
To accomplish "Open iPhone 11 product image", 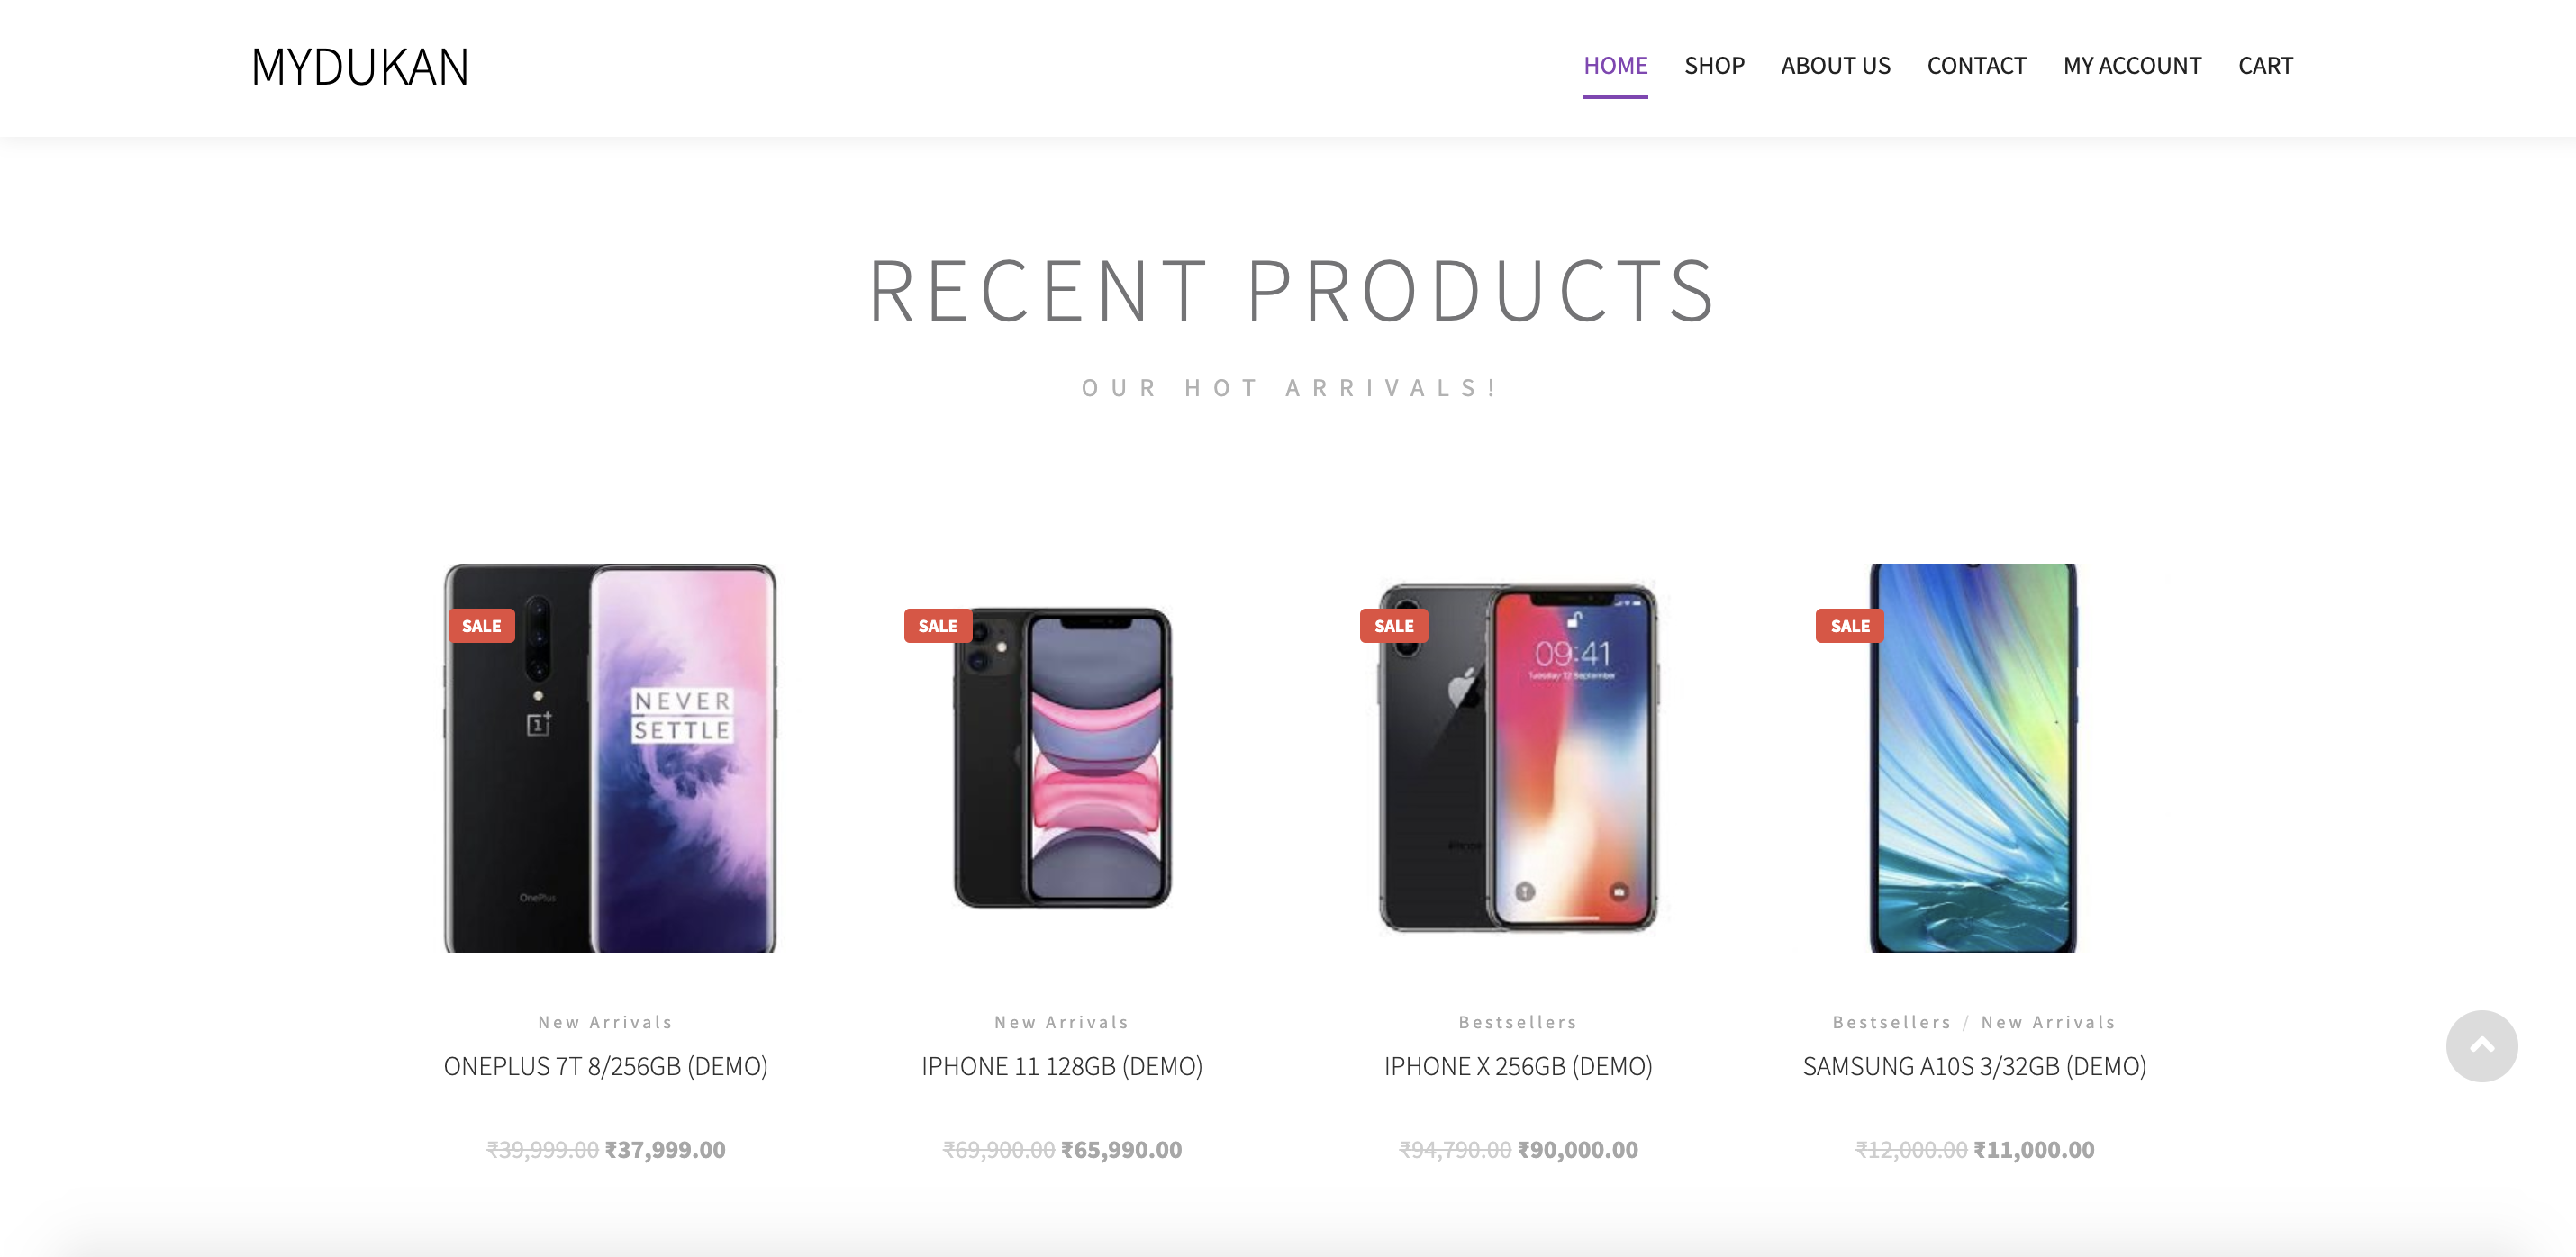I will tap(1062, 758).
